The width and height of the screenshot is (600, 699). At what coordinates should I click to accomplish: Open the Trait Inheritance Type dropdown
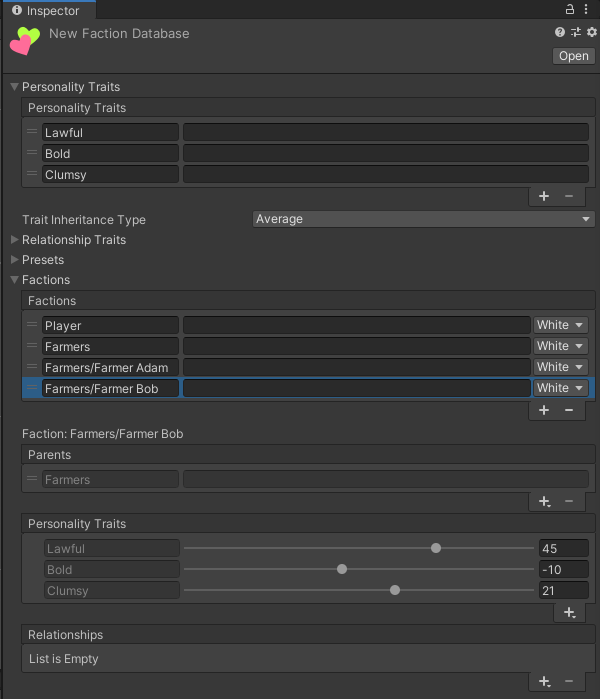(x=423, y=219)
